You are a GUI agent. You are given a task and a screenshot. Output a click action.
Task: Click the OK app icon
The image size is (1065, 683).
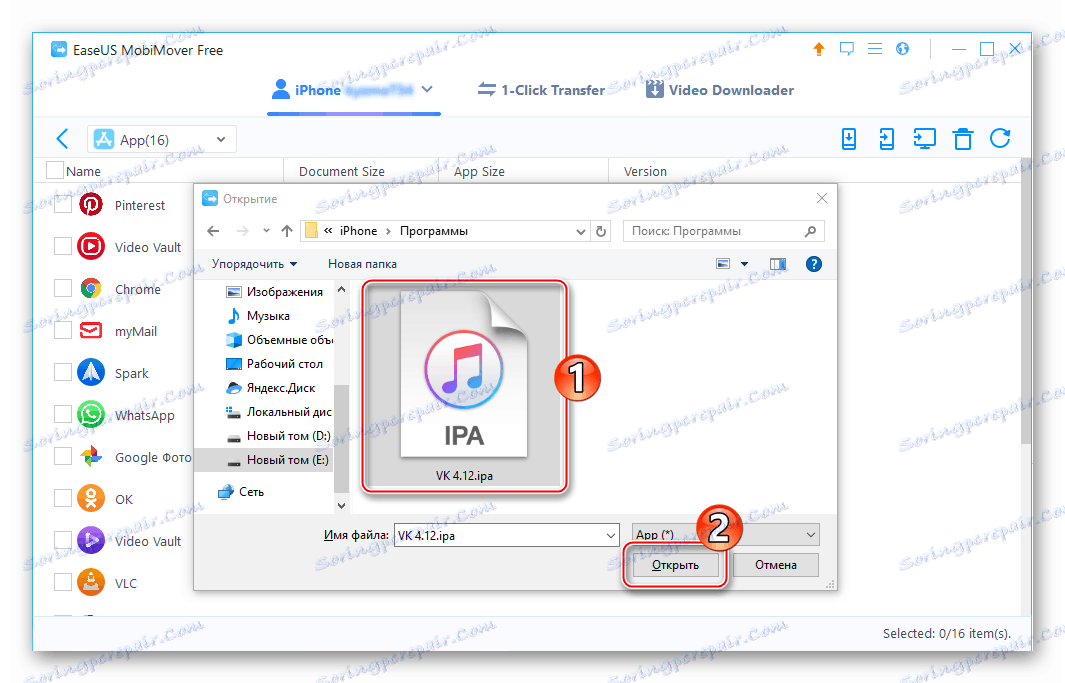91,498
